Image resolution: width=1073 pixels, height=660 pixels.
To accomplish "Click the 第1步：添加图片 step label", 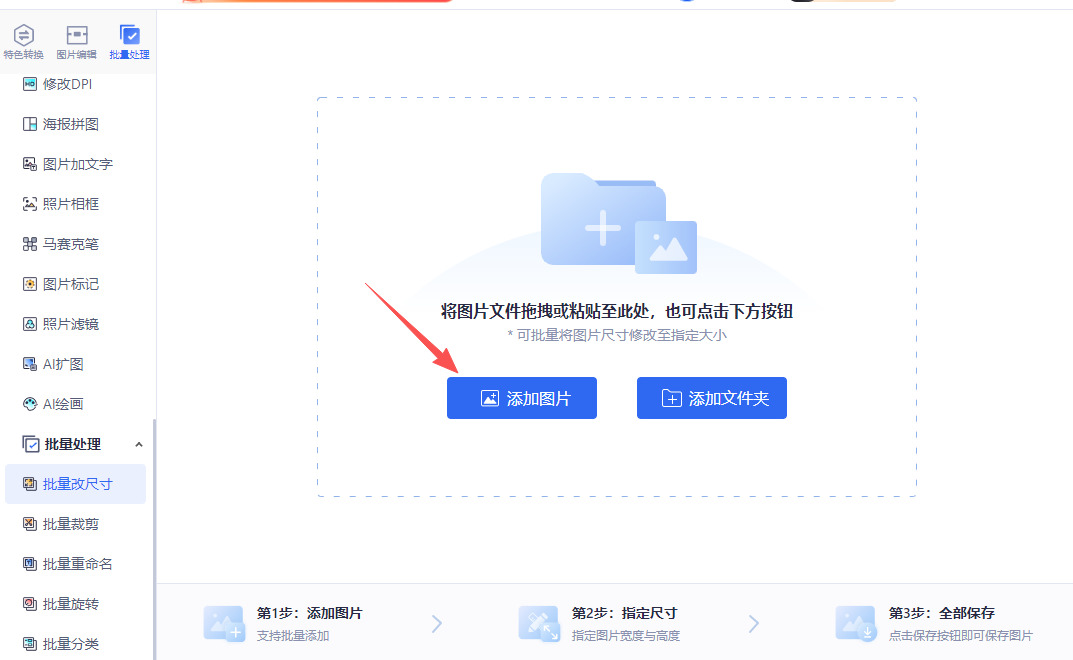I will 309,613.
